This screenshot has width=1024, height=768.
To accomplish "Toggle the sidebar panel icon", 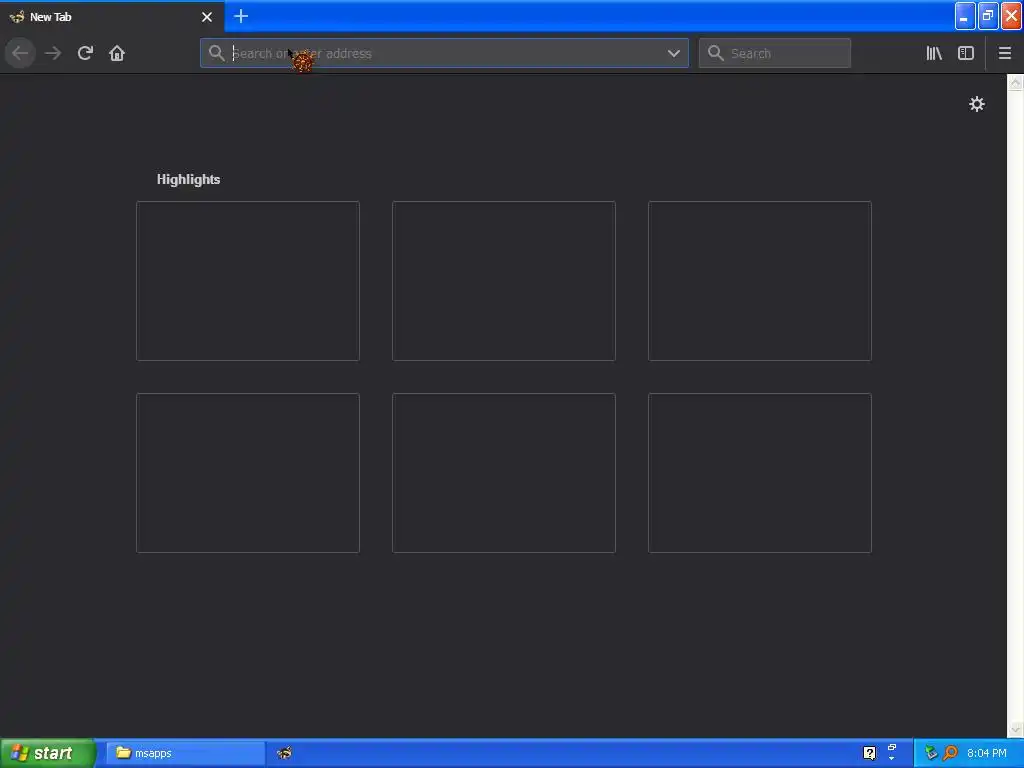I will tap(966, 53).
